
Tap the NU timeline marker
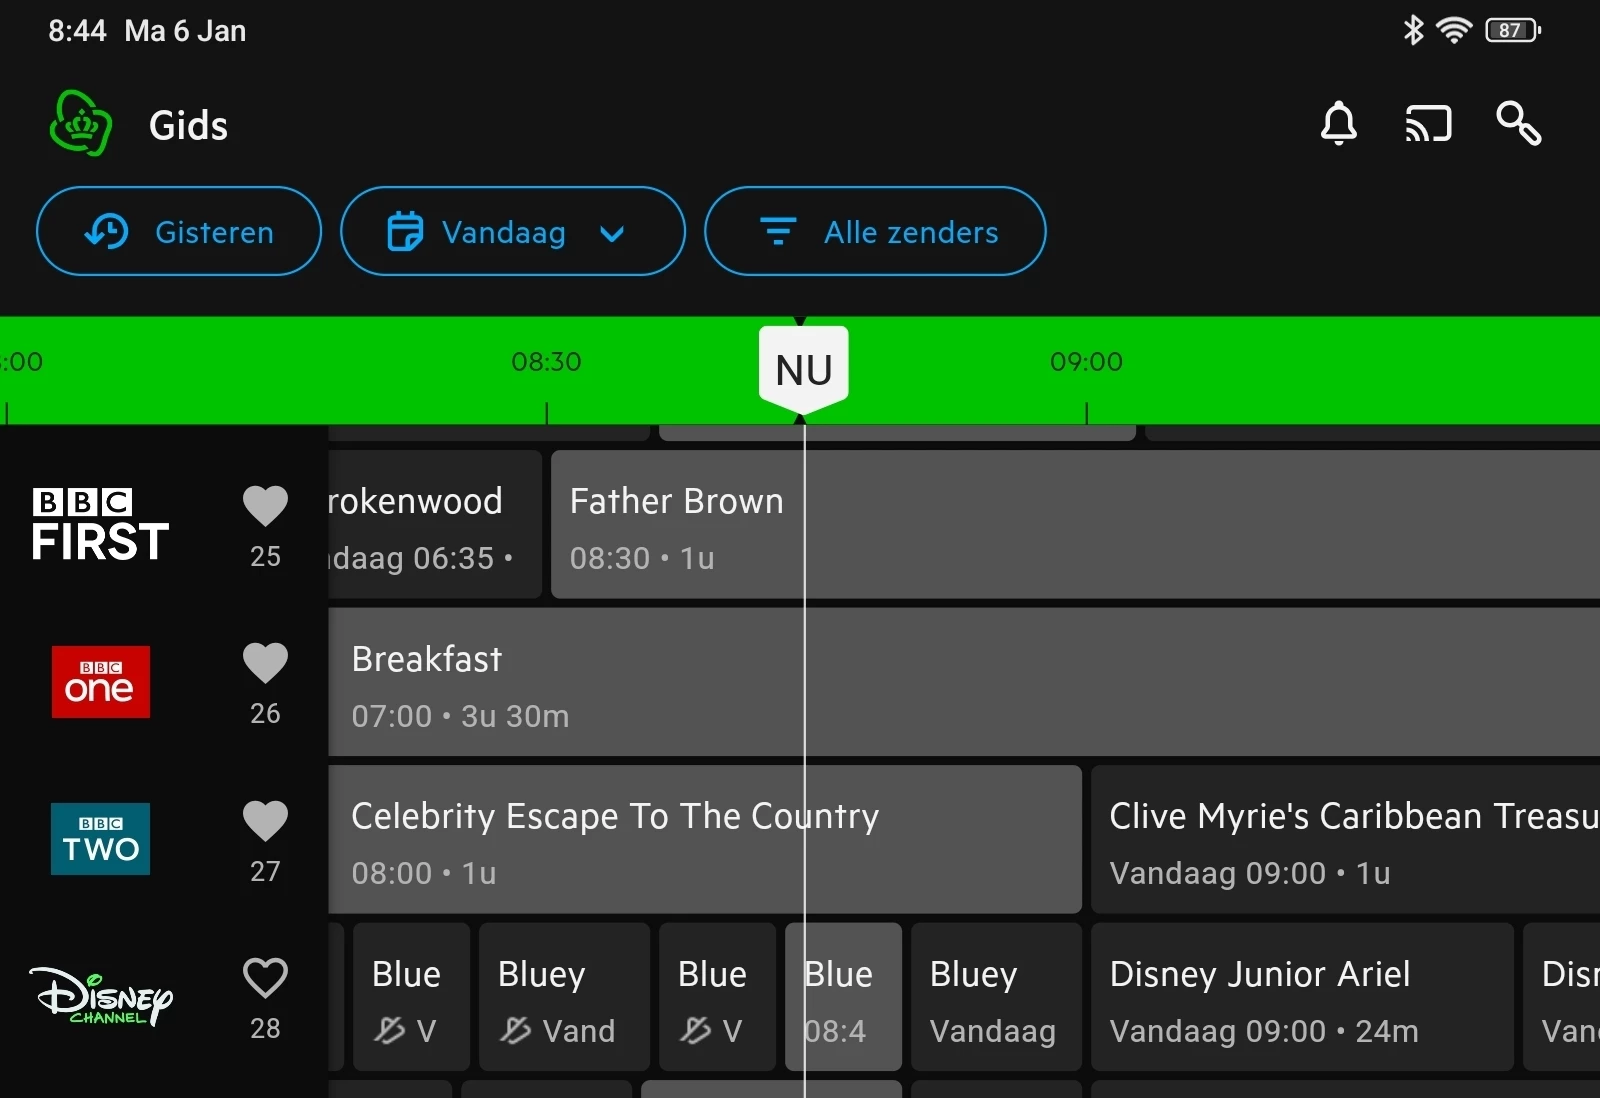click(x=803, y=369)
